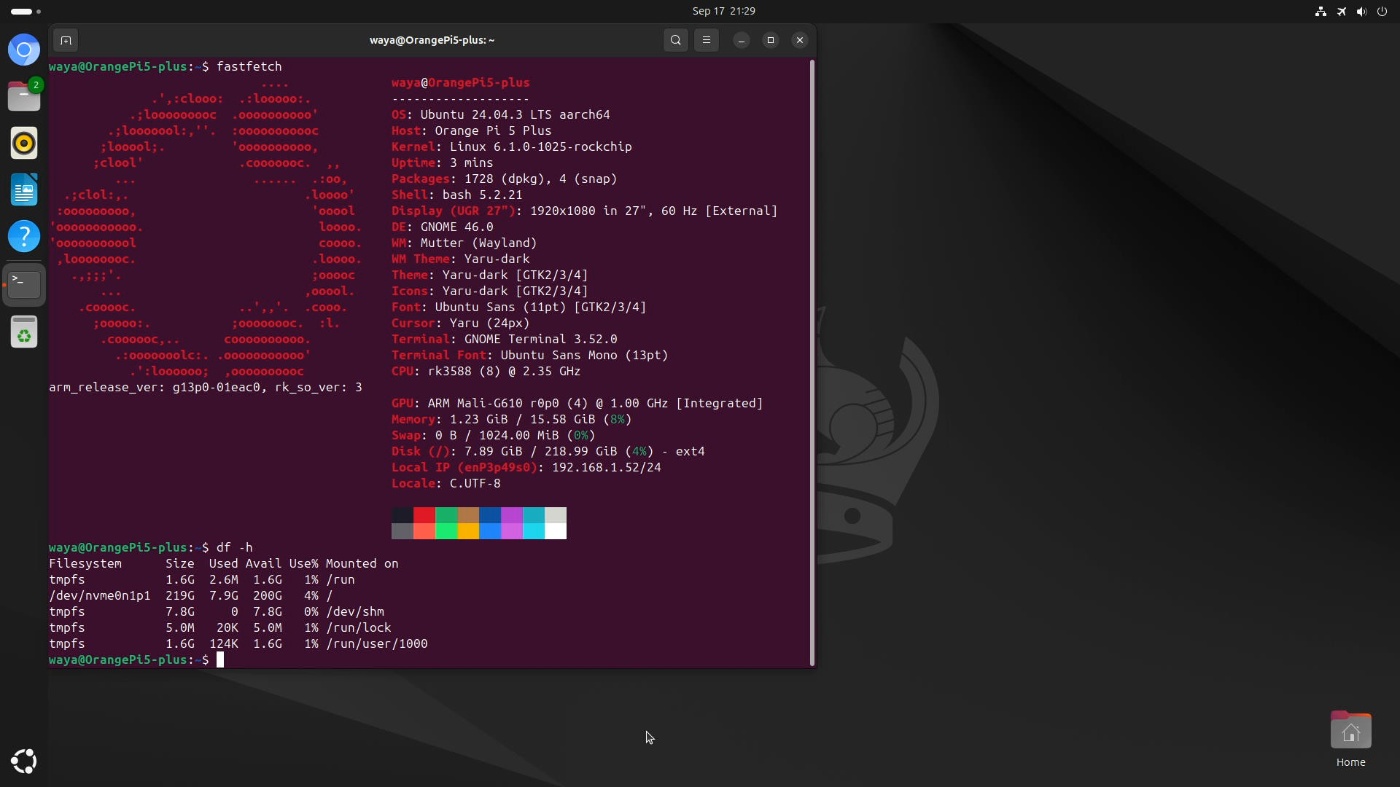Image resolution: width=1400 pixels, height=787 pixels.
Task: Launch Rhythmbox music player from the dock
Action: point(24,143)
